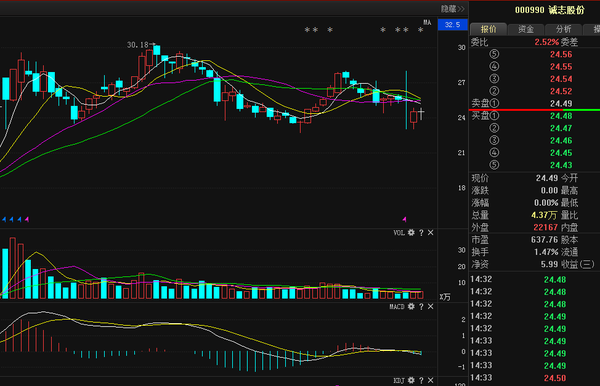Open VOL indicator help question mark
Viewport: 600px width, 386px height.
421,233
